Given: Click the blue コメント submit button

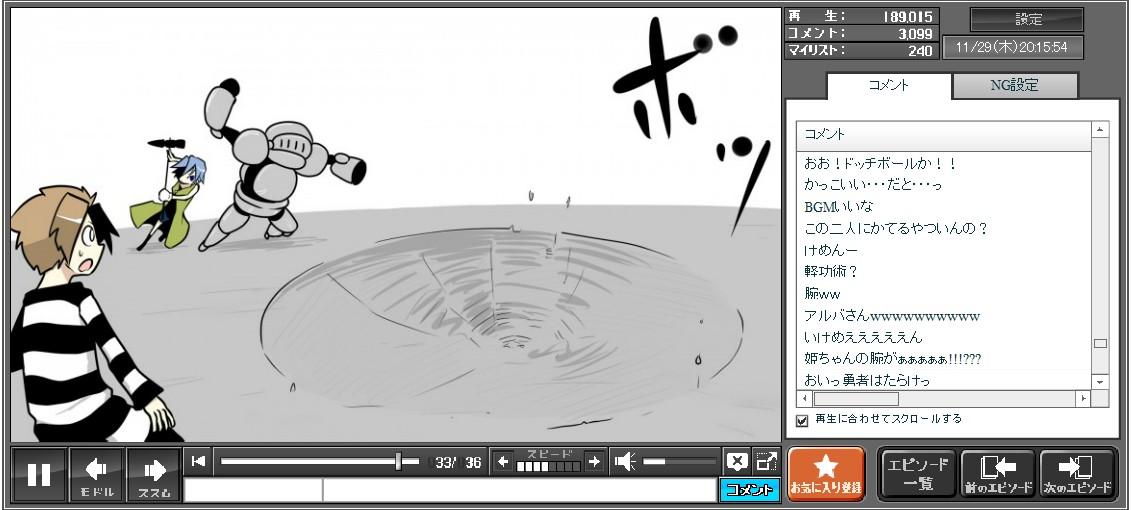Looking at the screenshot, I should 749,490.
